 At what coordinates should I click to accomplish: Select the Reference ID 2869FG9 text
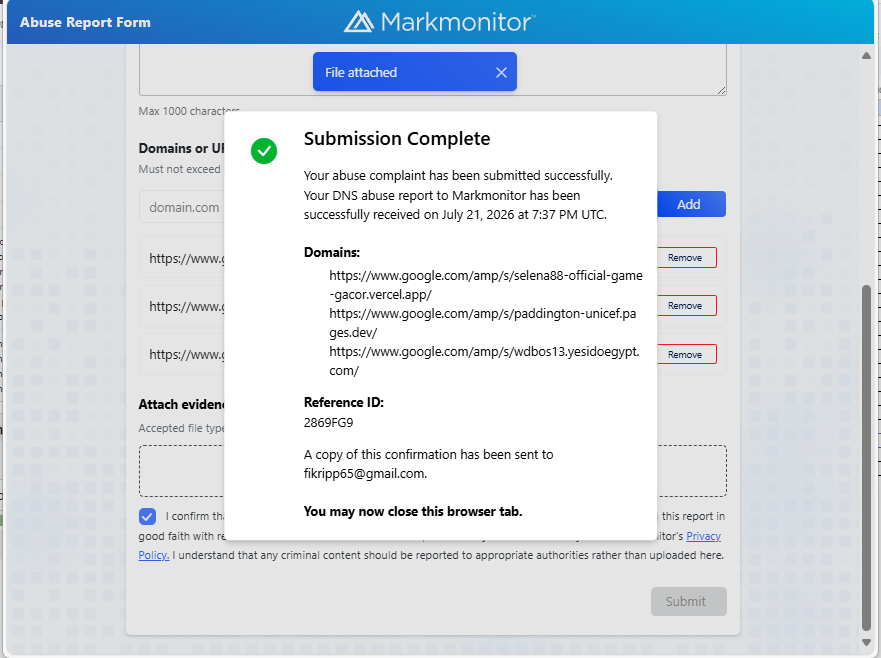[328, 423]
